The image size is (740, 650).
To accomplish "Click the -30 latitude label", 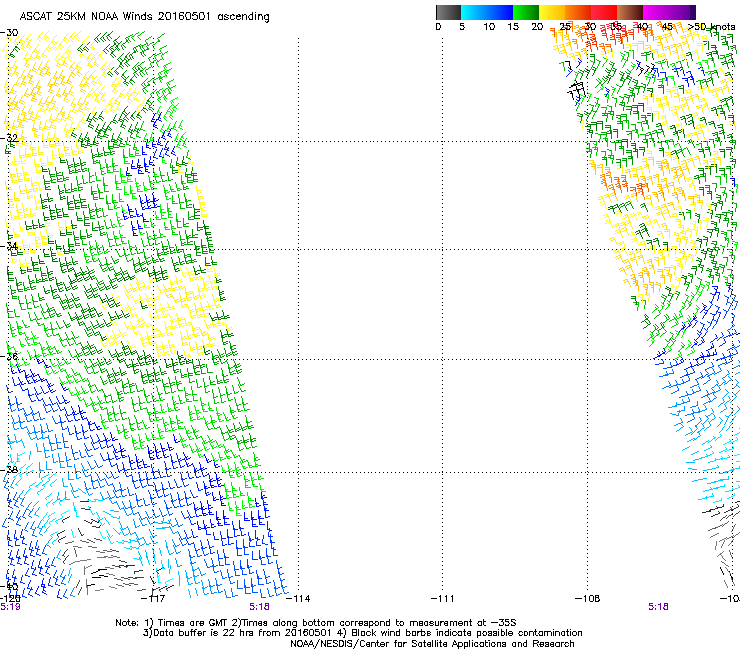I will click(x=9, y=33).
